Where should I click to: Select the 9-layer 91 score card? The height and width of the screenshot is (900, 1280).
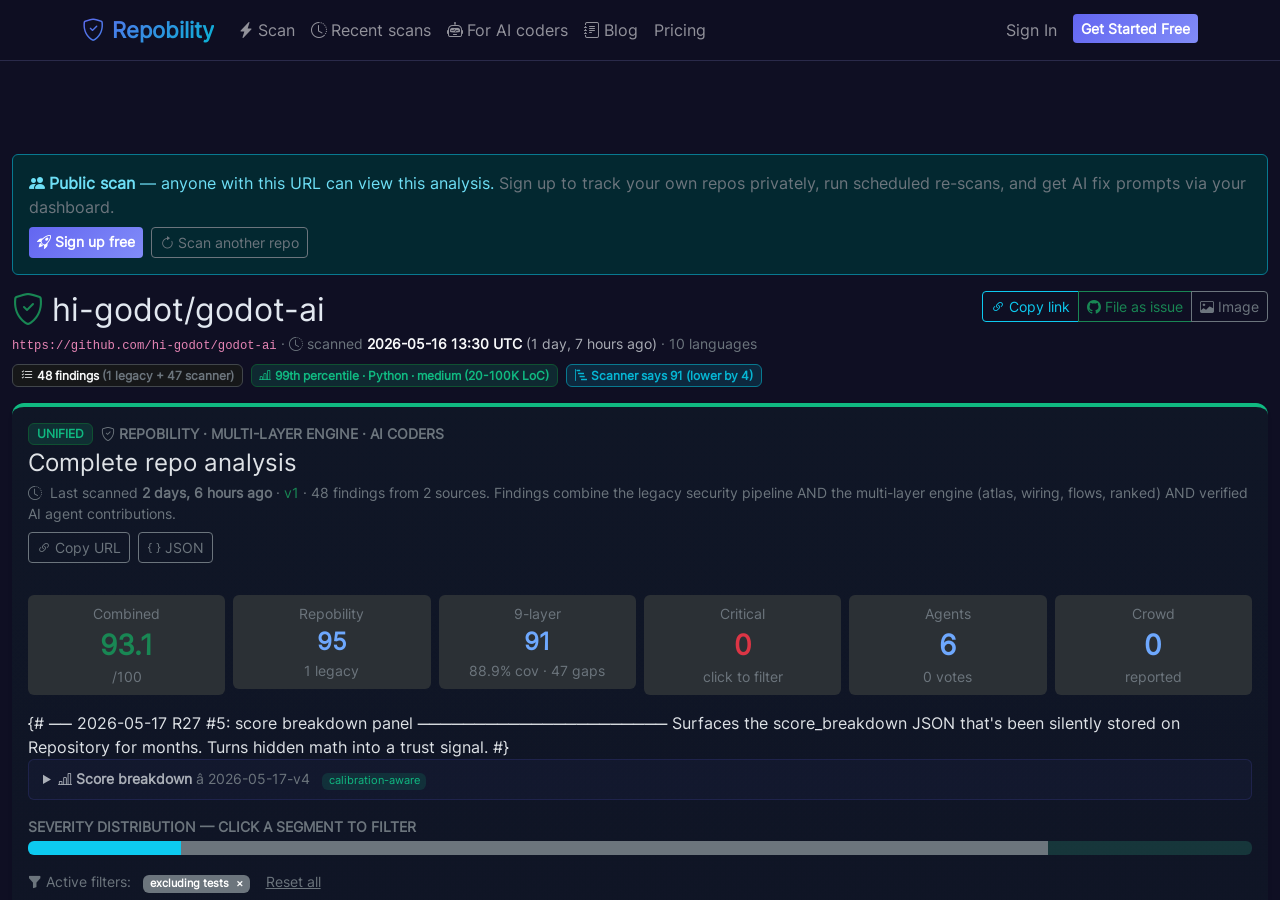537,642
